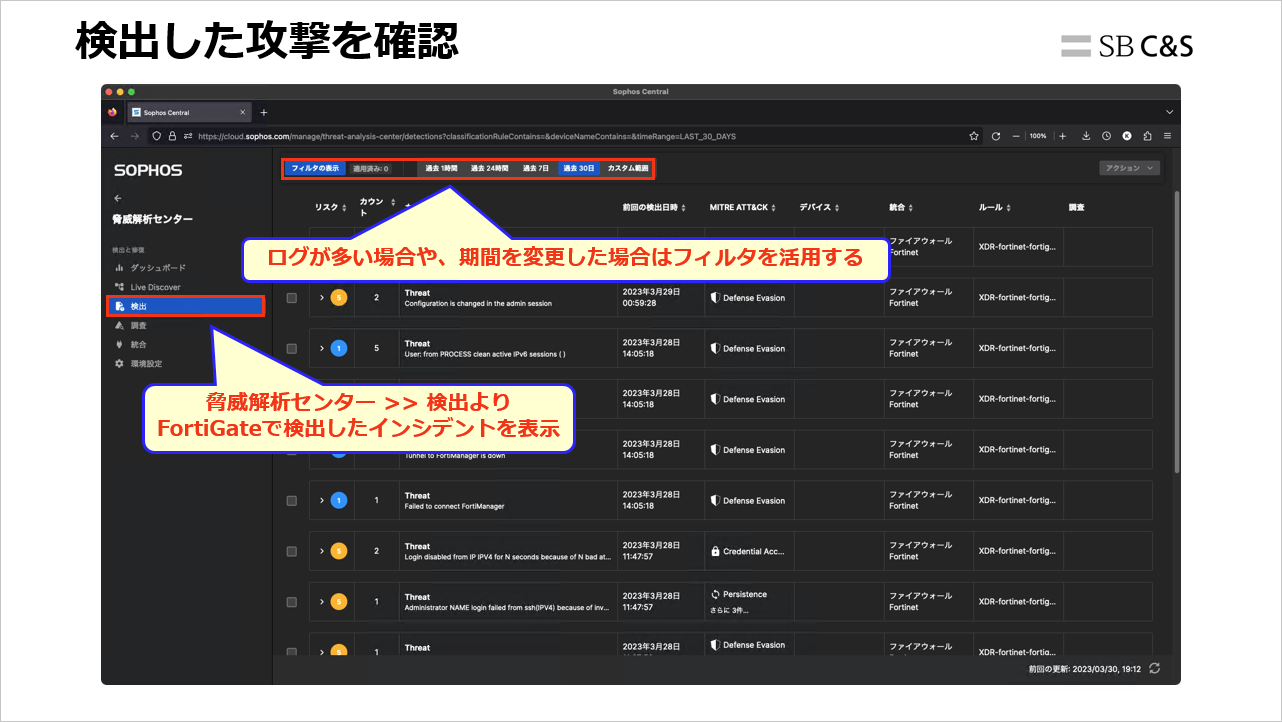Open 検出 in the sidebar
Image resolution: width=1282 pixels, height=722 pixels.
coord(185,306)
